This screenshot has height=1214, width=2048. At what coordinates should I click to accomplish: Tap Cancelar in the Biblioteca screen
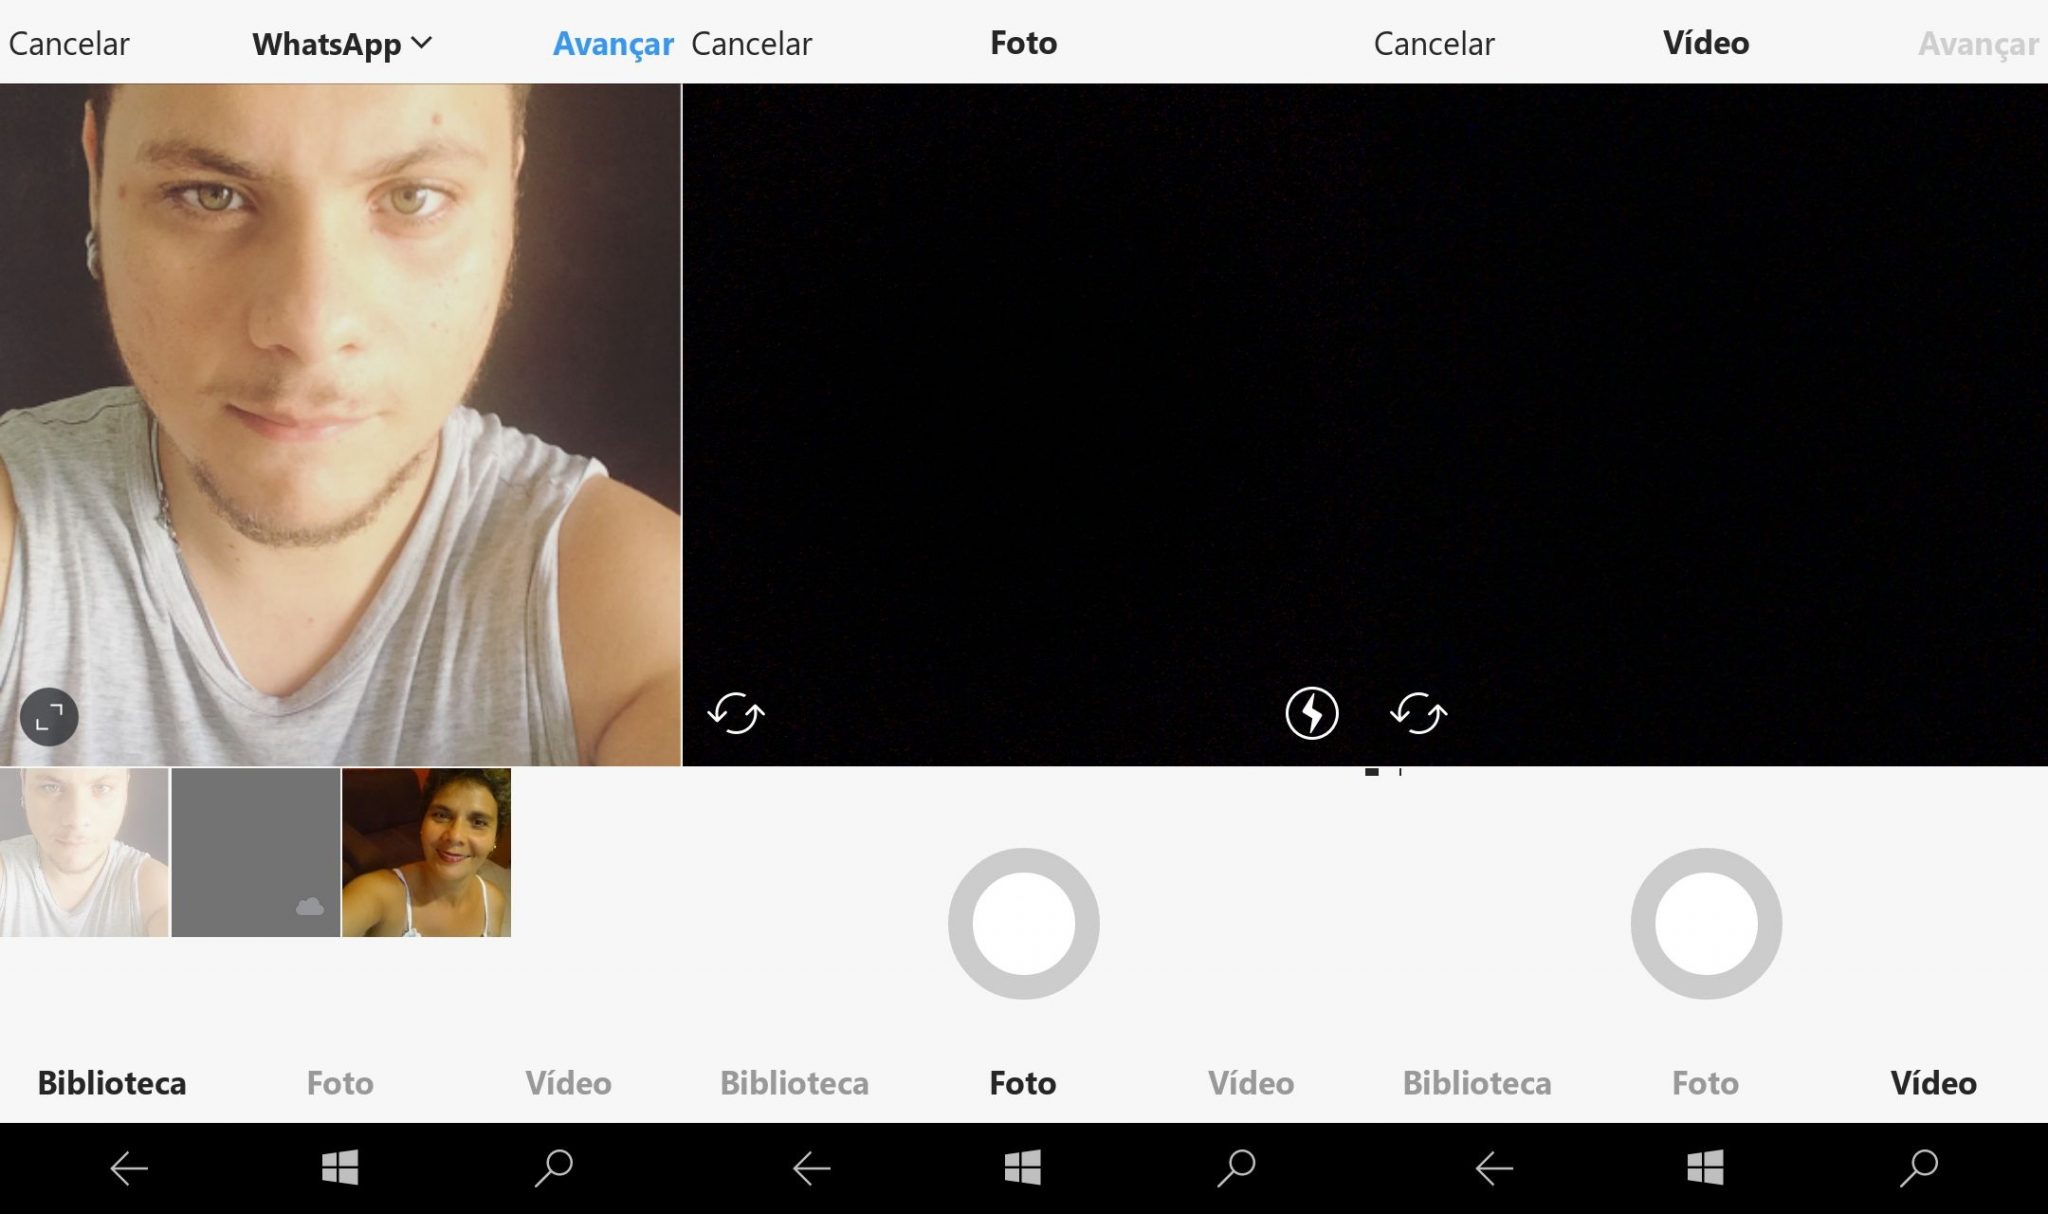click(x=69, y=44)
